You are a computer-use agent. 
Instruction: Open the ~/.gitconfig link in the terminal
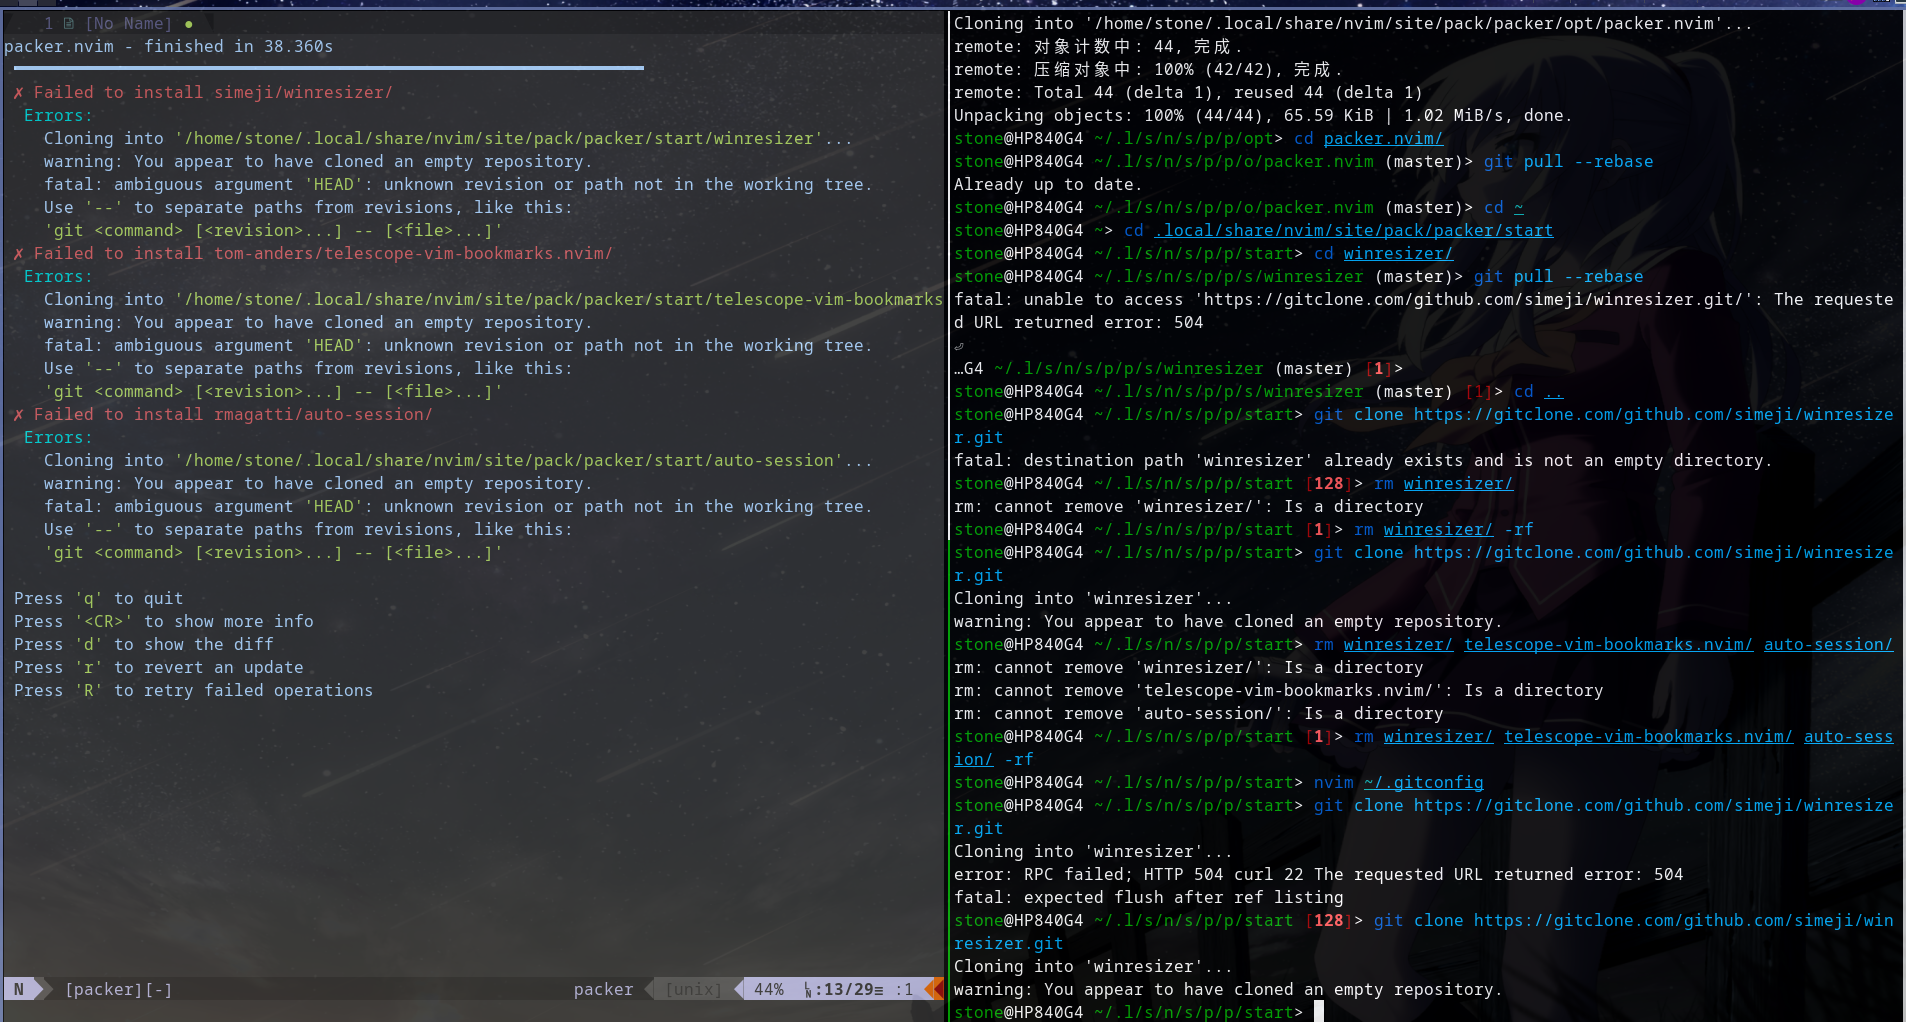coord(1424,782)
